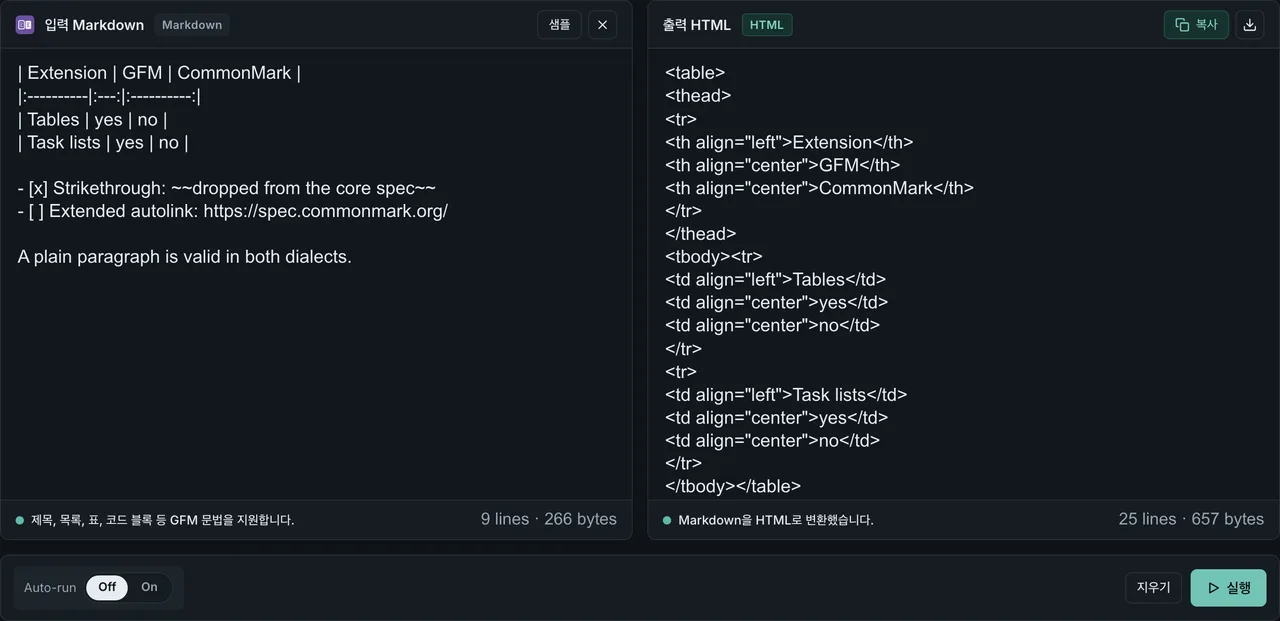The image size is (1280, 621).
Task: Click the '[x] Strikethrough' task list line
Action: [x=227, y=188]
